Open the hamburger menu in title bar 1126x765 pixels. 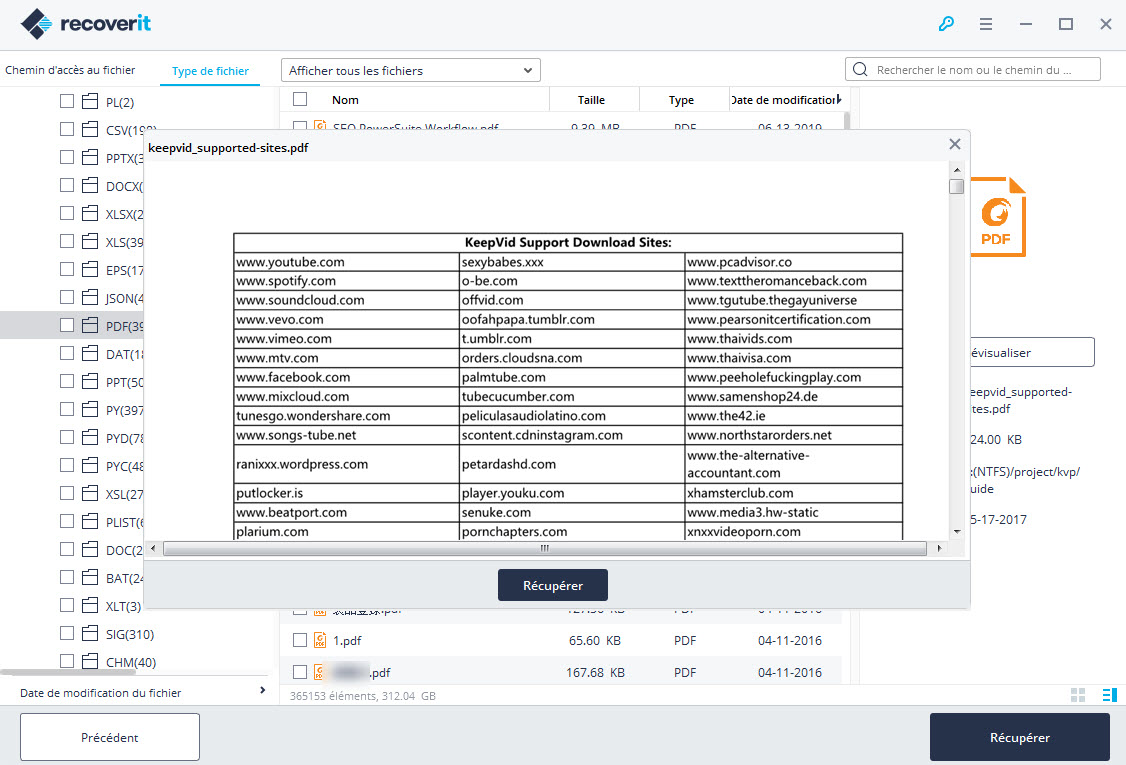(x=986, y=24)
